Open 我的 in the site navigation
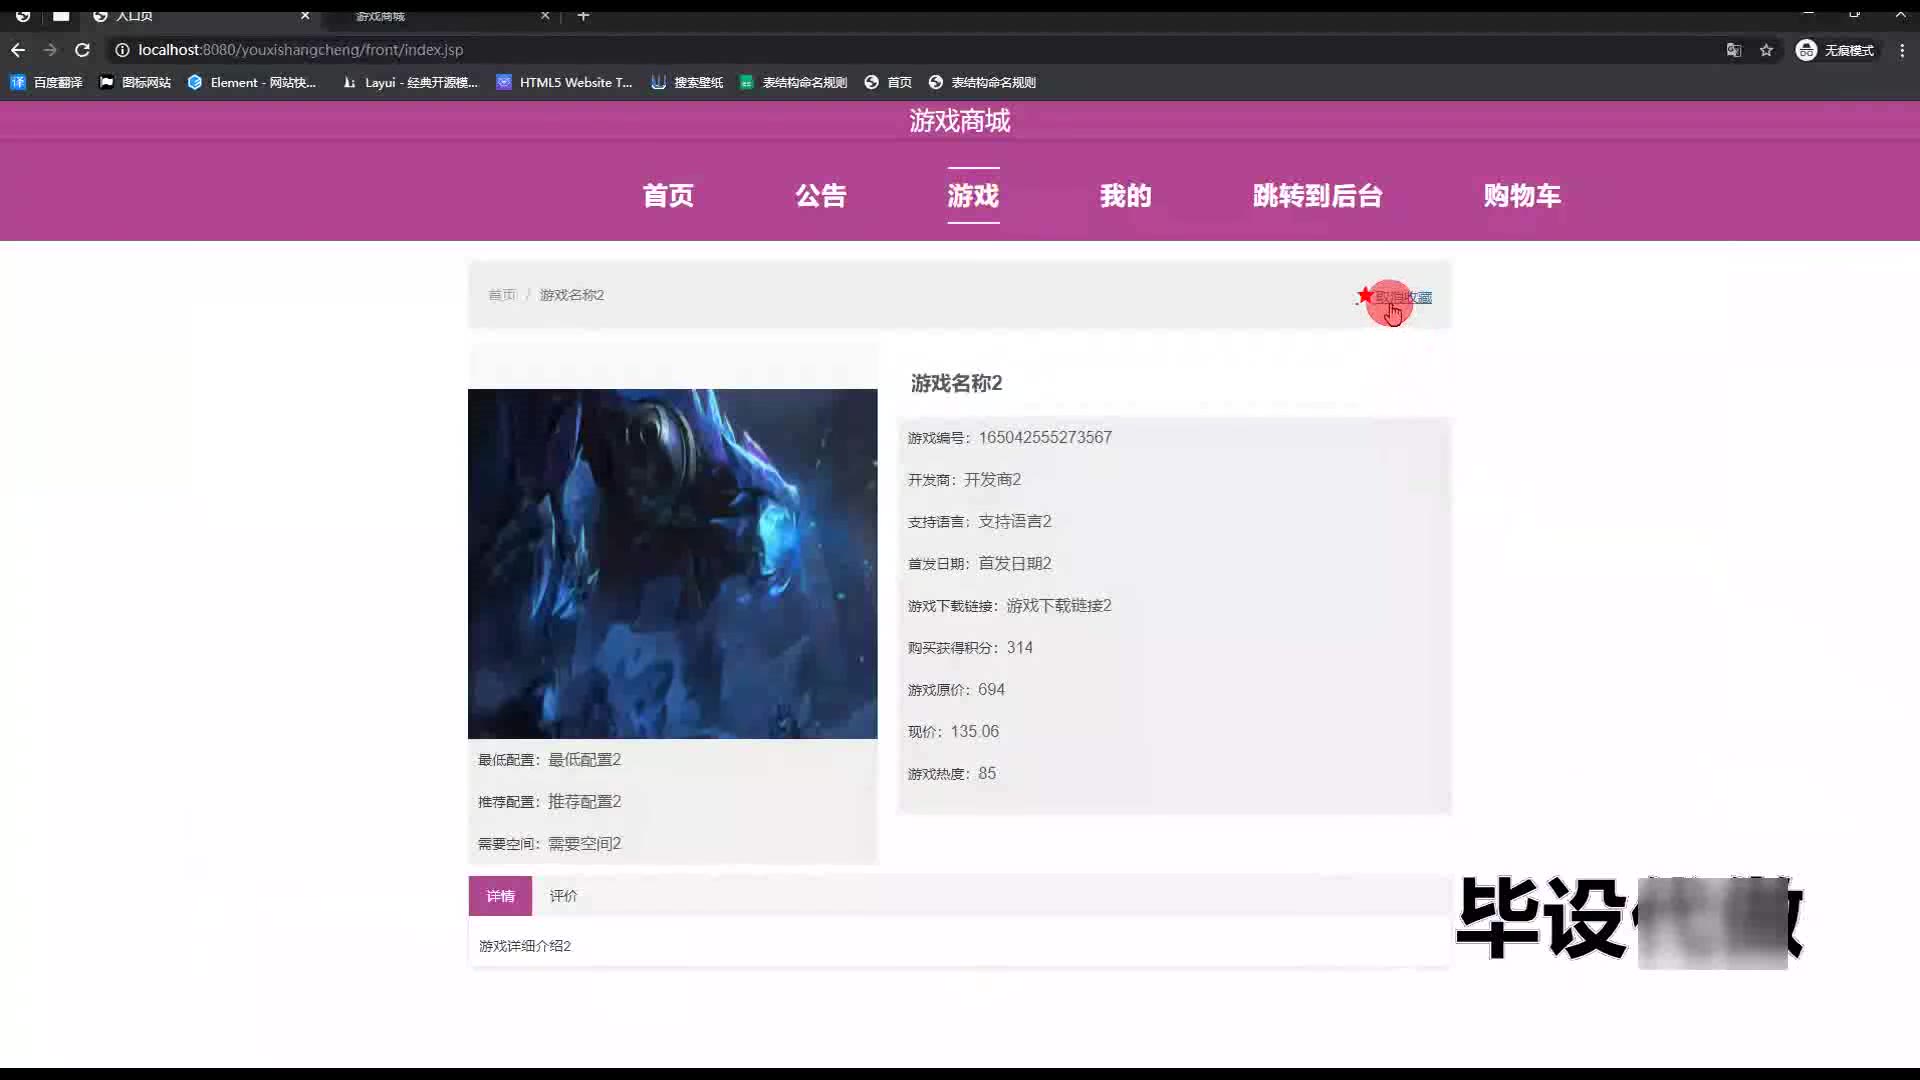The height and width of the screenshot is (1080, 1920). tap(1126, 195)
